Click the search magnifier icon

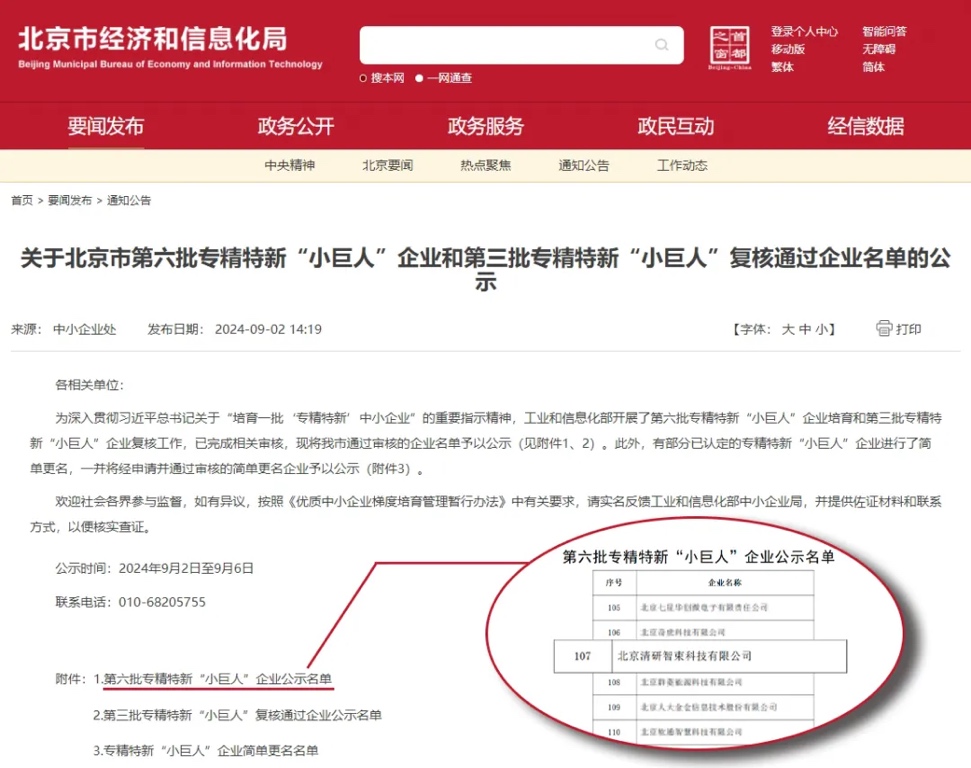click(661, 45)
